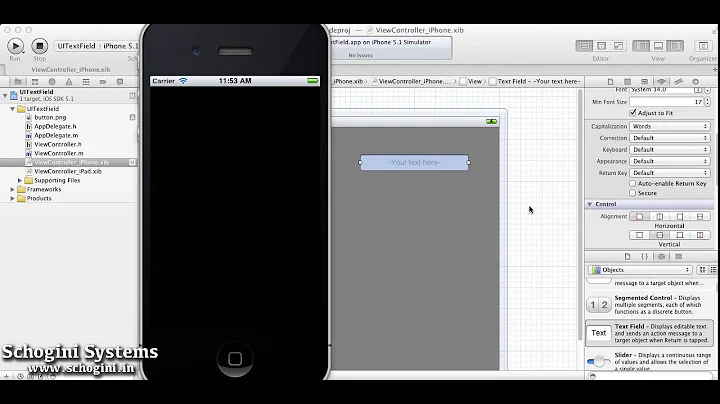Select AppDelegate.m in navigator
Viewport: 720px width, 404px height.
click(x=56, y=135)
